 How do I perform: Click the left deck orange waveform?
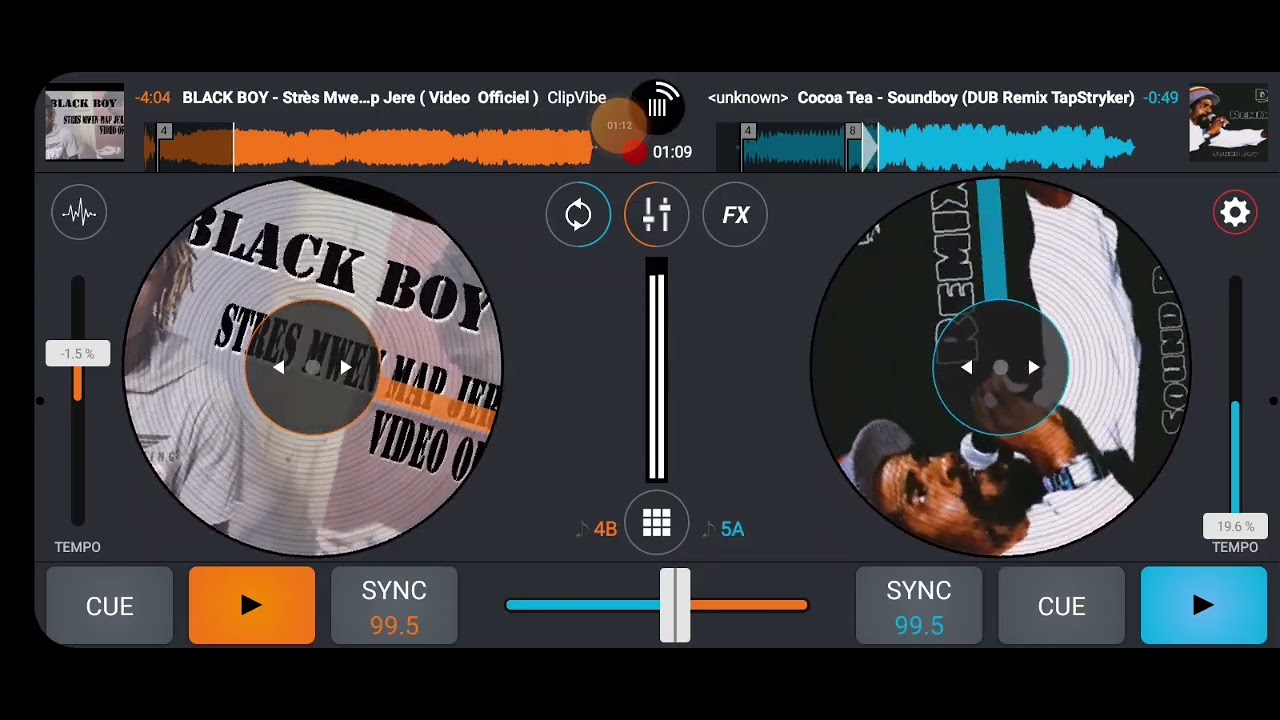pyautogui.click(x=370, y=148)
